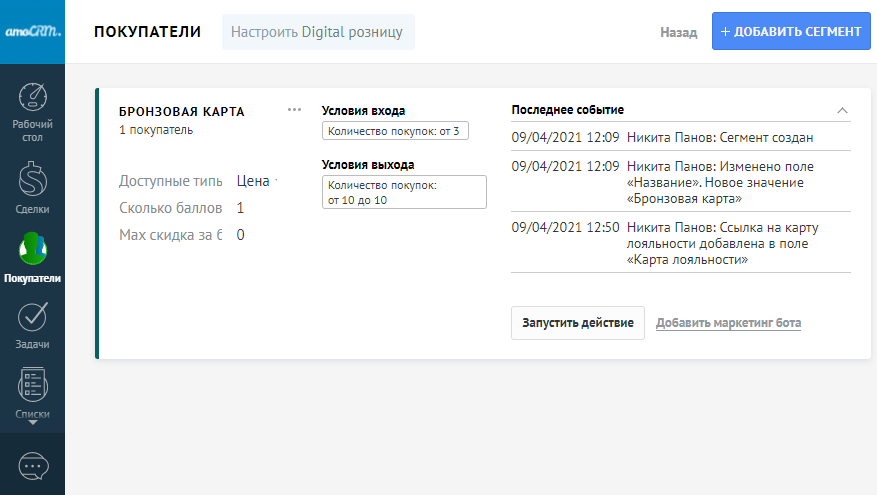
Task: Click the Назад link
Action: click(x=678, y=32)
